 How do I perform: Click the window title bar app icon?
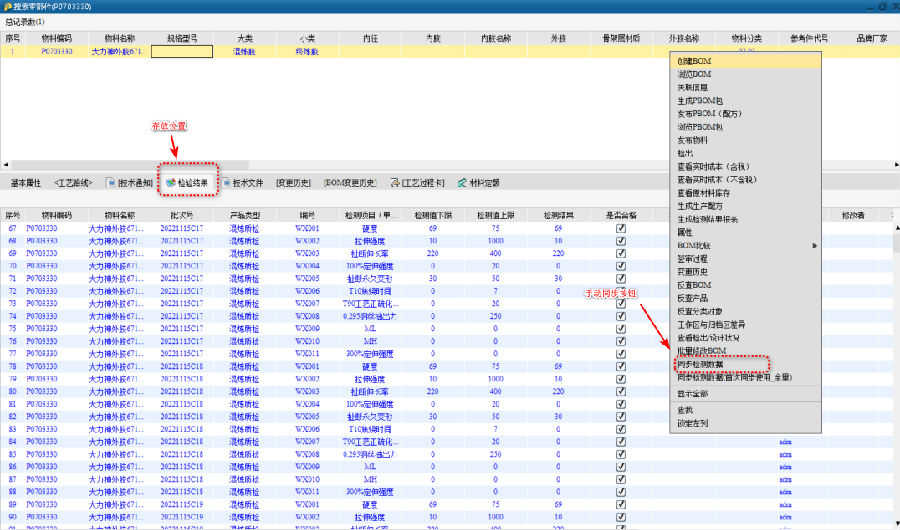click(x=6, y=6)
